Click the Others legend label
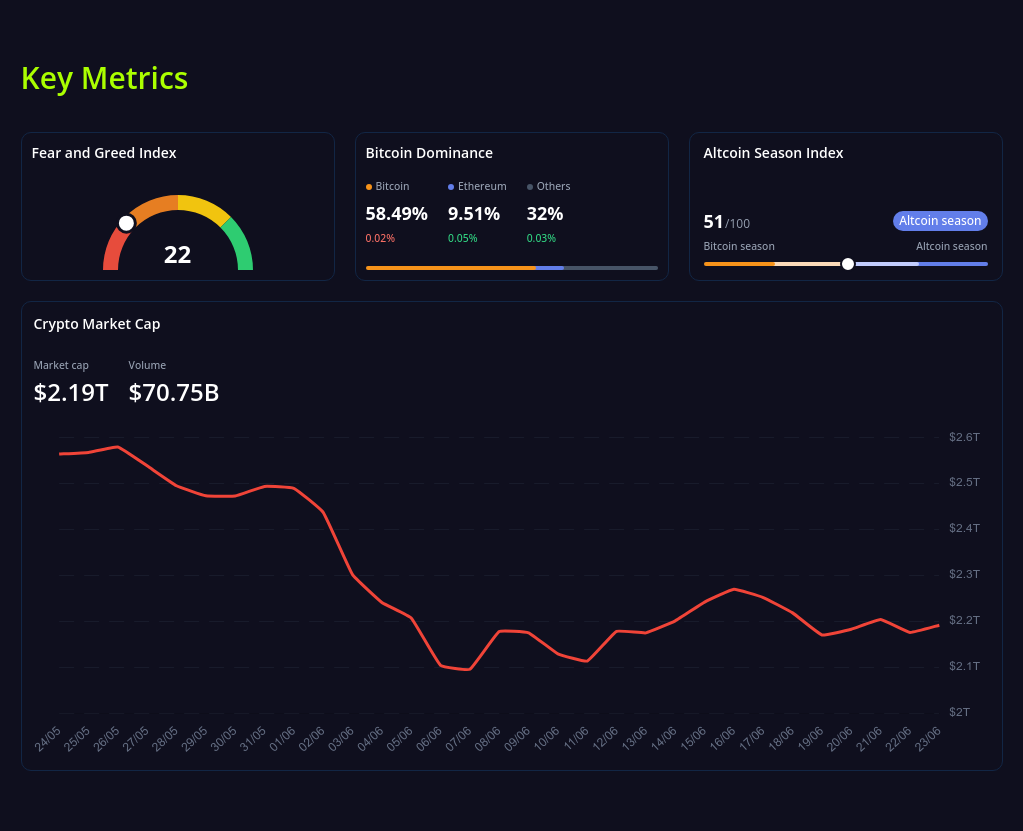The image size is (1023, 831). [x=553, y=187]
